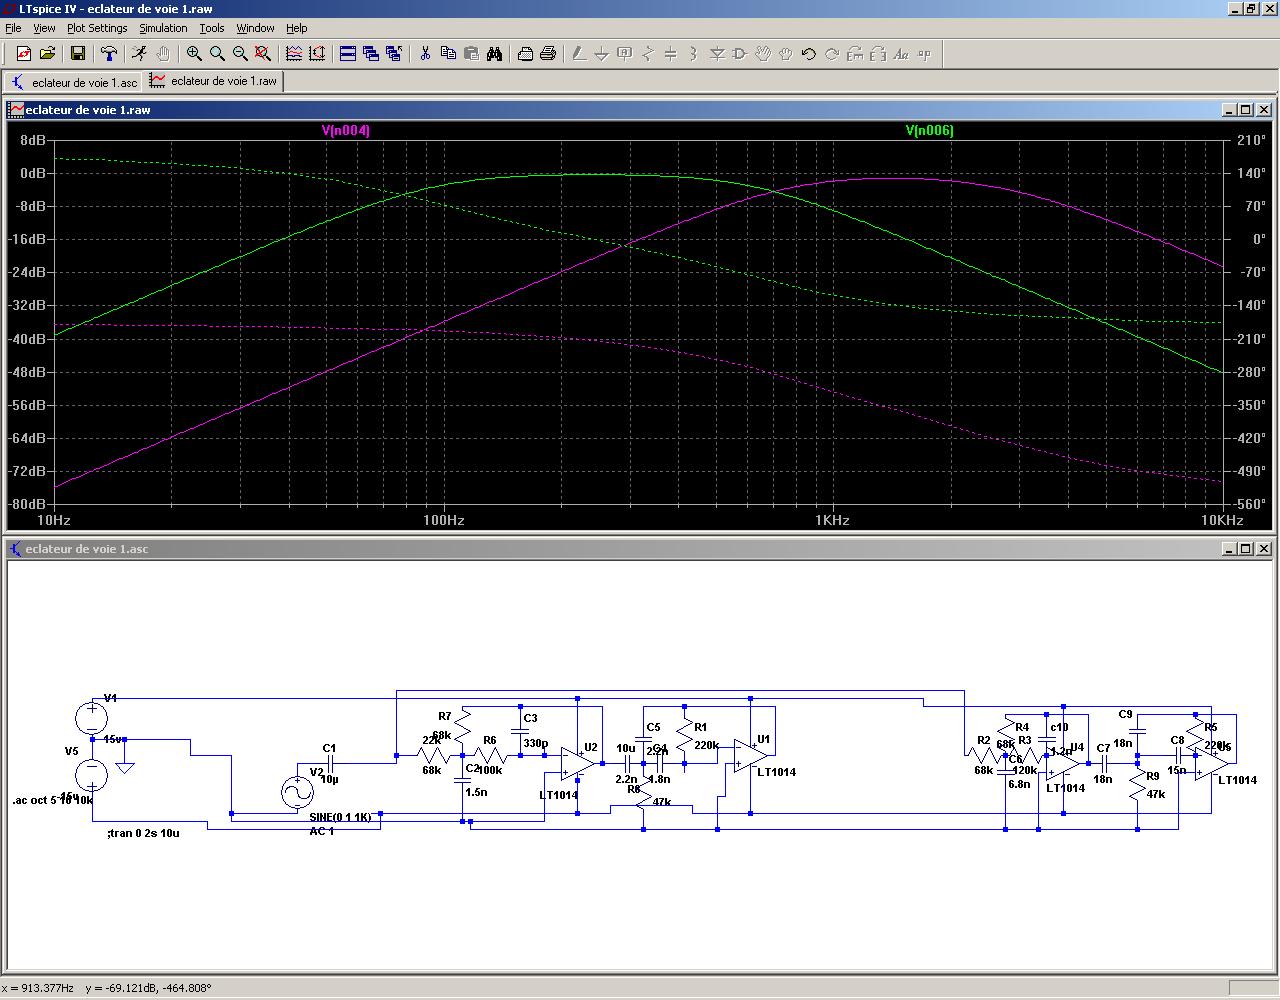
Task: Tile windows using the toolbar icon
Action: click(x=348, y=54)
